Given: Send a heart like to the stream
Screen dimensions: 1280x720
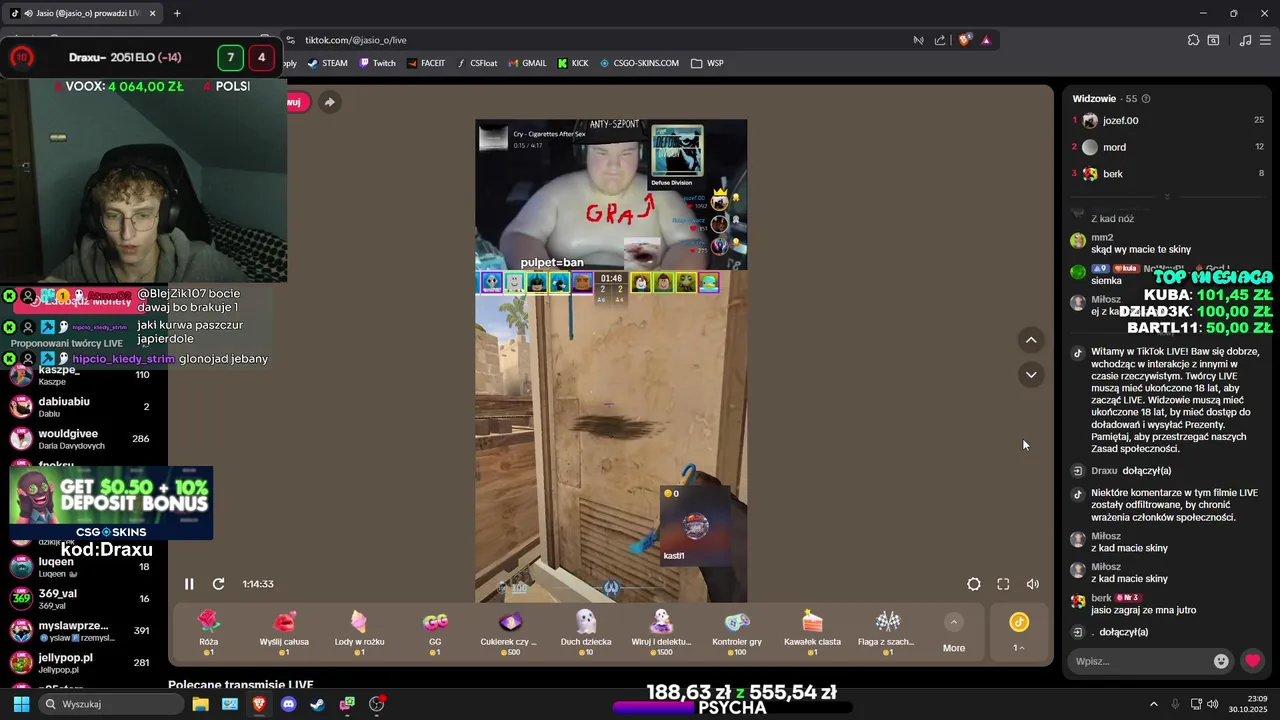Looking at the screenshot, I should [x=1252, y=661].
